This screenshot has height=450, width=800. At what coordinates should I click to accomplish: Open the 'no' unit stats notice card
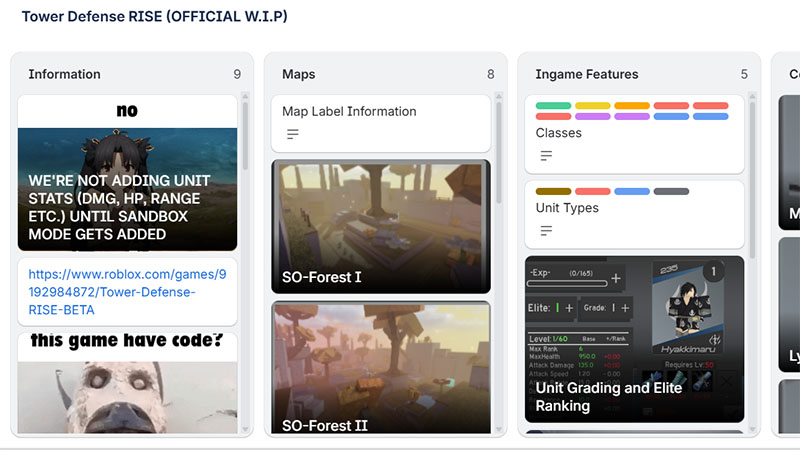[x=127, y=173]
